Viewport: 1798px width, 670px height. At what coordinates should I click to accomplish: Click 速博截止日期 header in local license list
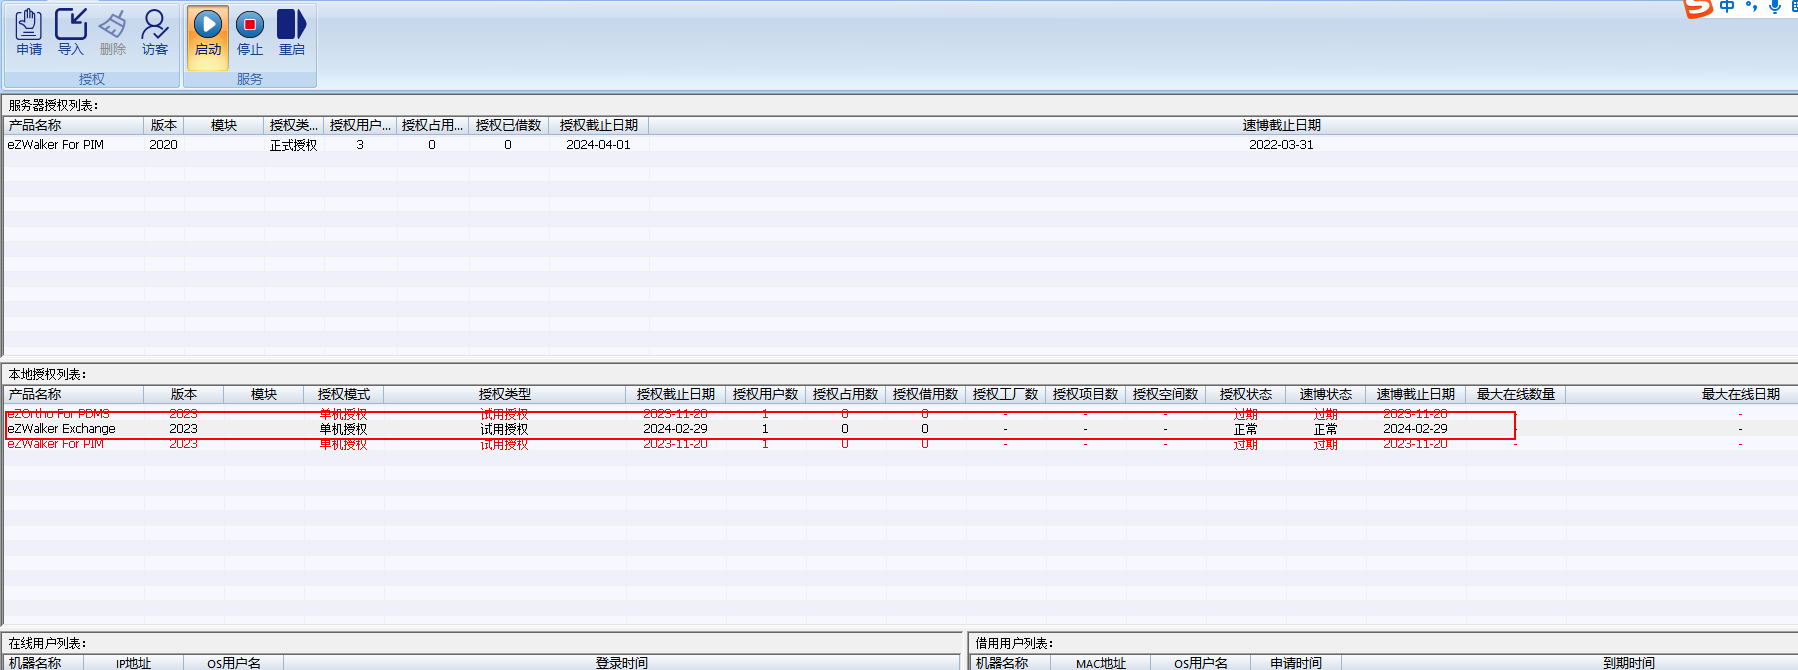pyautogui.click(x=1416, y=394)
